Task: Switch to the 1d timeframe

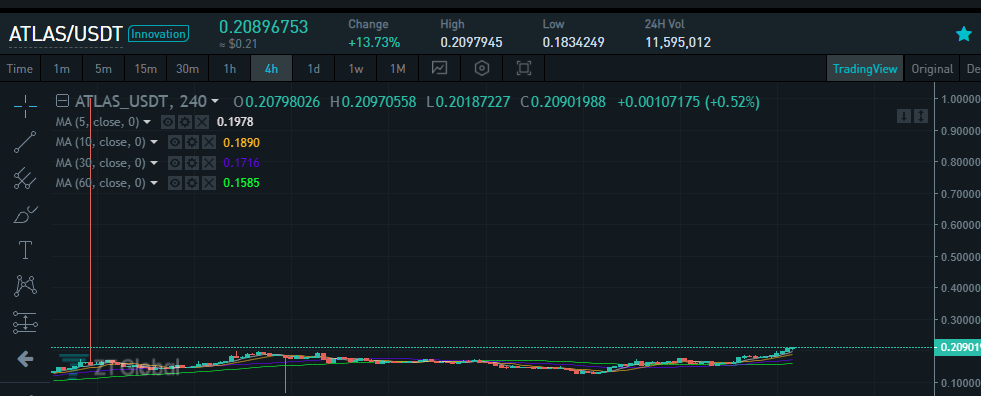Action: (x=313, y=68)
